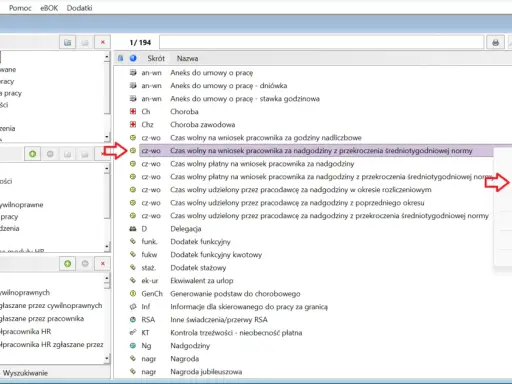Click the blue circle column header icon
This screenshot has width=512, height=384.
133,58
